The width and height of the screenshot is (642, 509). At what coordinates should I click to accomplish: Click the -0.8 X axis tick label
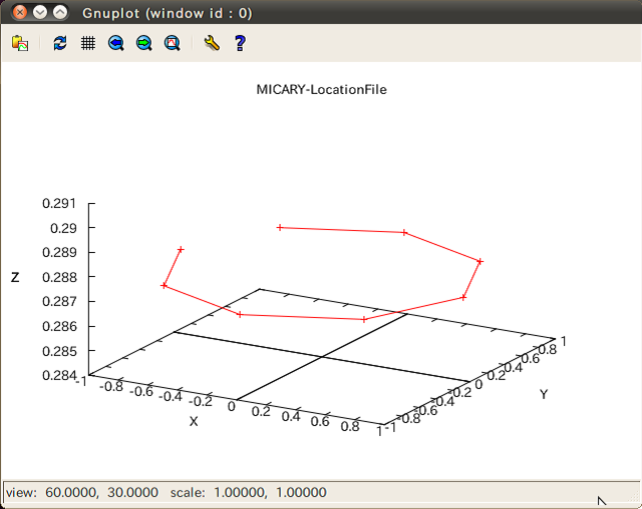point(111,386)
